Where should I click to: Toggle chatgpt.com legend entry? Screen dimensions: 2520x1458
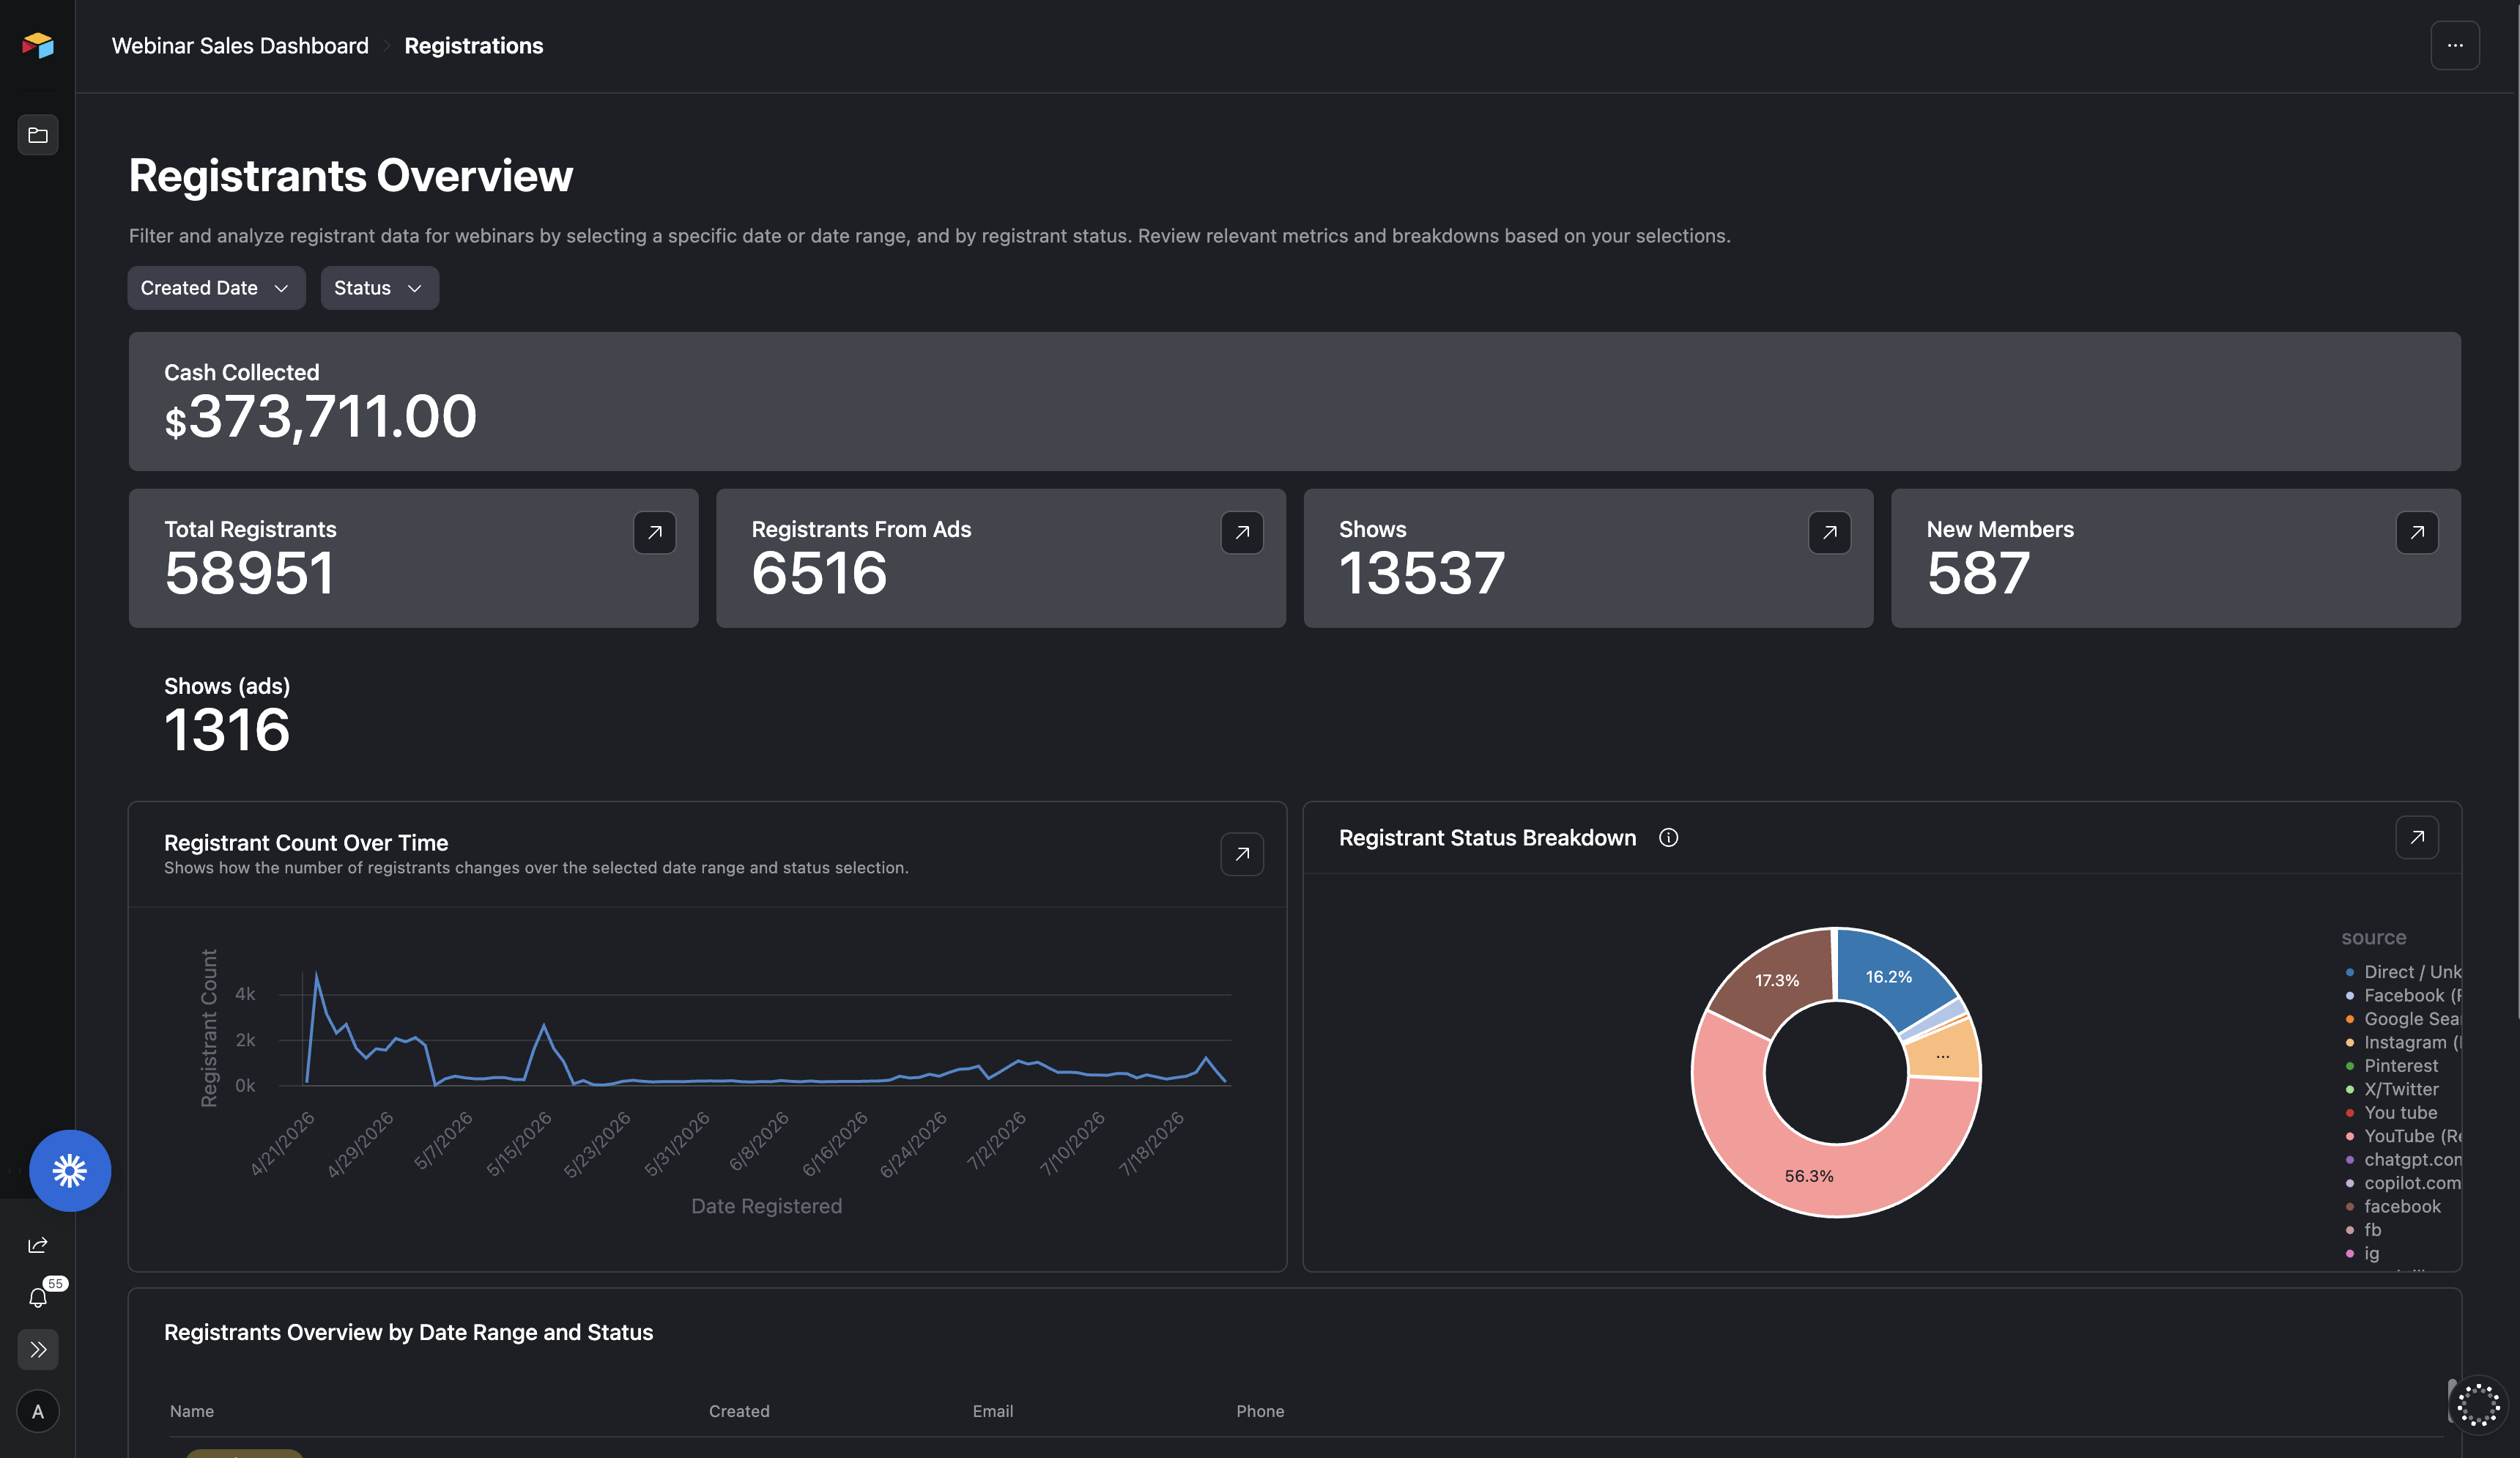click(x=2404, y=1160)
